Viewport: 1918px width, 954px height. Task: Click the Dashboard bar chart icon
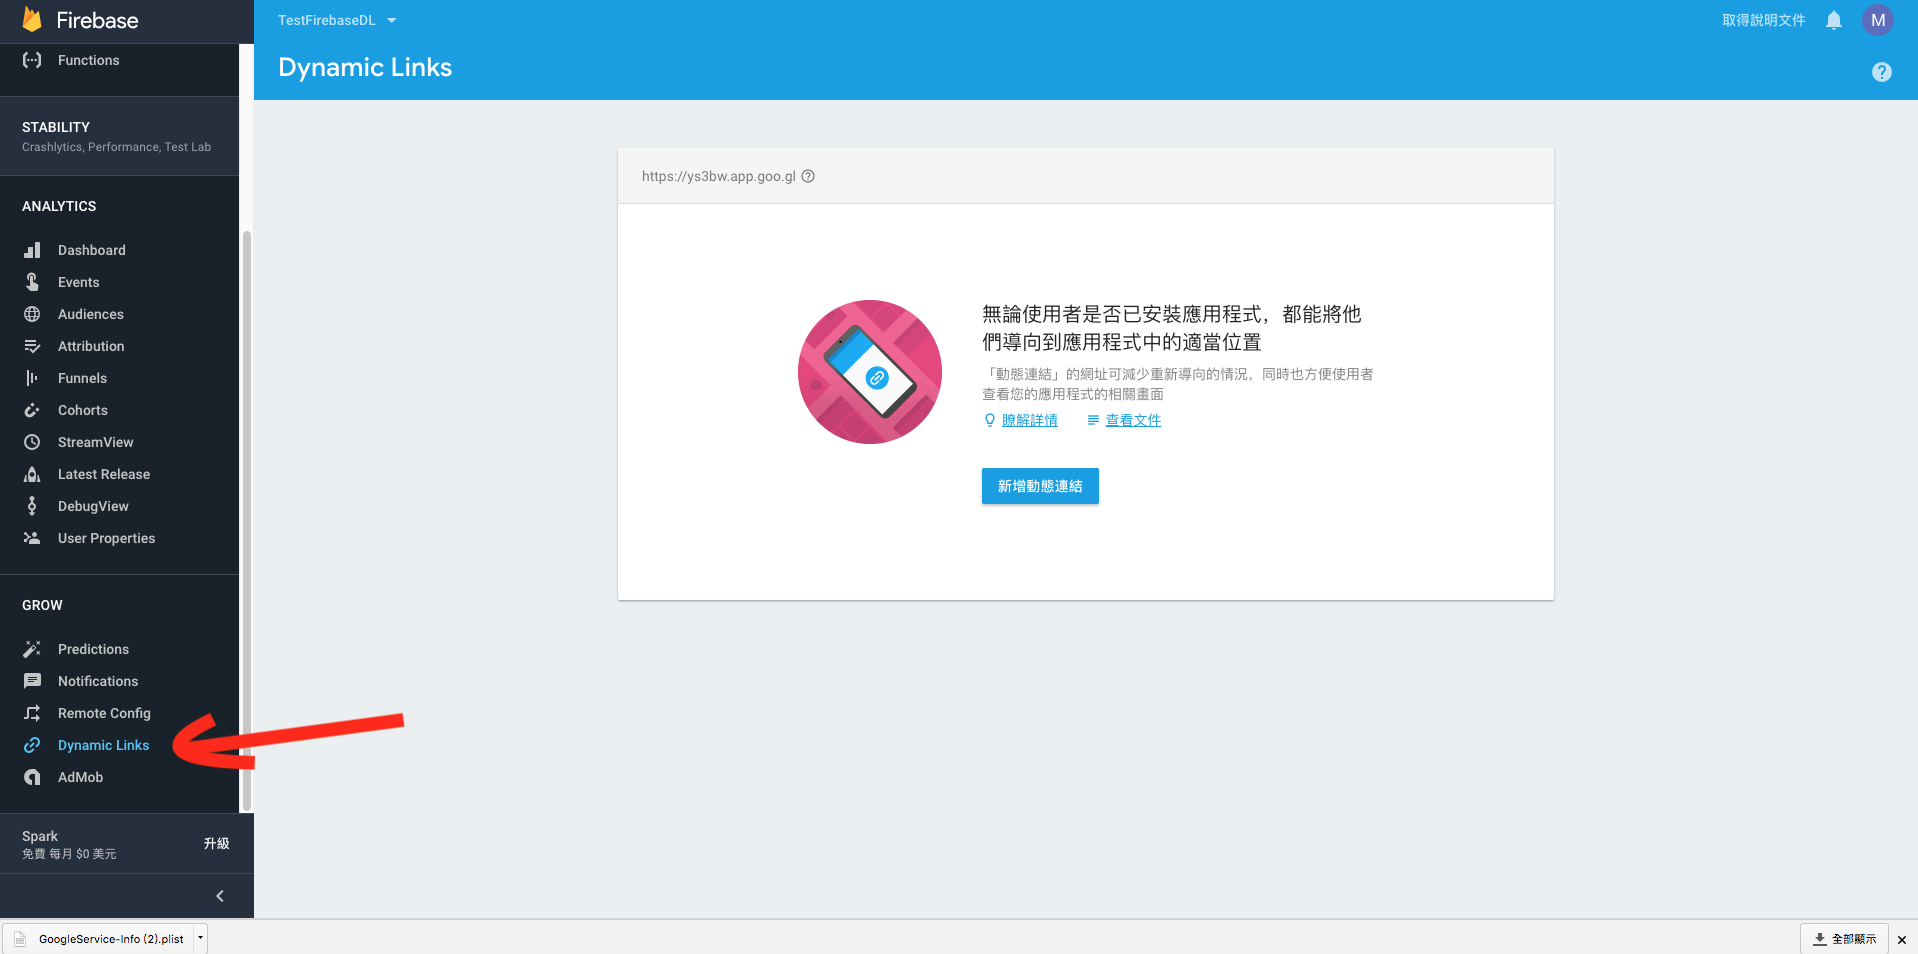point(32,250)
